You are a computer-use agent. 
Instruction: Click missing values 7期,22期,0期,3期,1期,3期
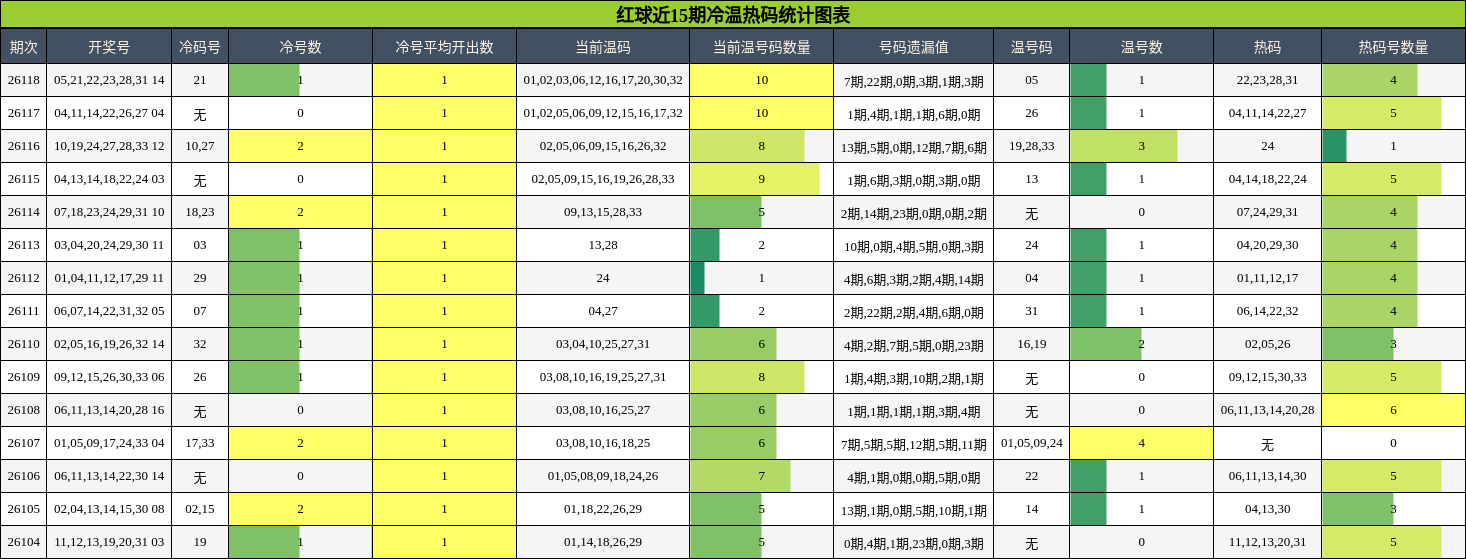coord(913,80)
